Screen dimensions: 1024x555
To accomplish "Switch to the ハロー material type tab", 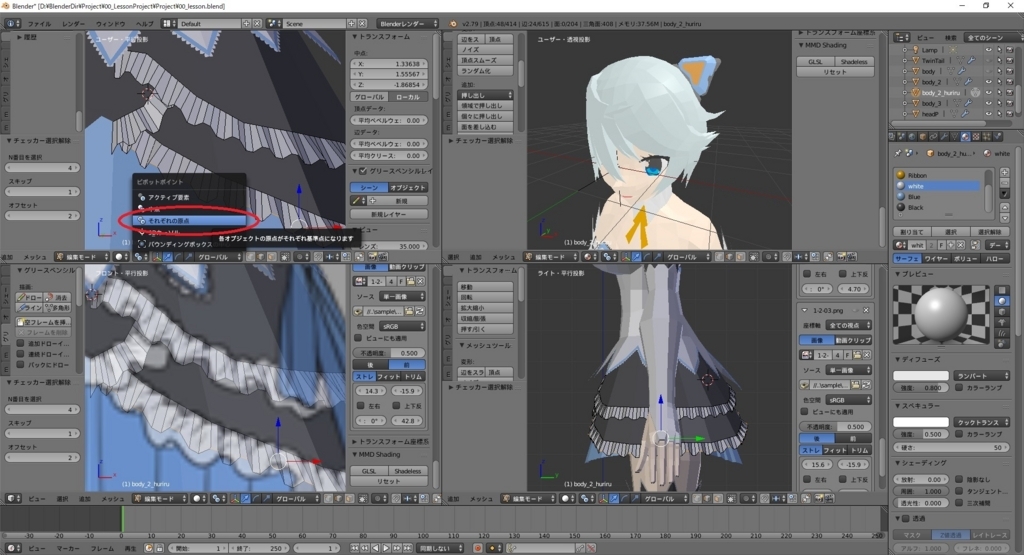I will [995, 259].
